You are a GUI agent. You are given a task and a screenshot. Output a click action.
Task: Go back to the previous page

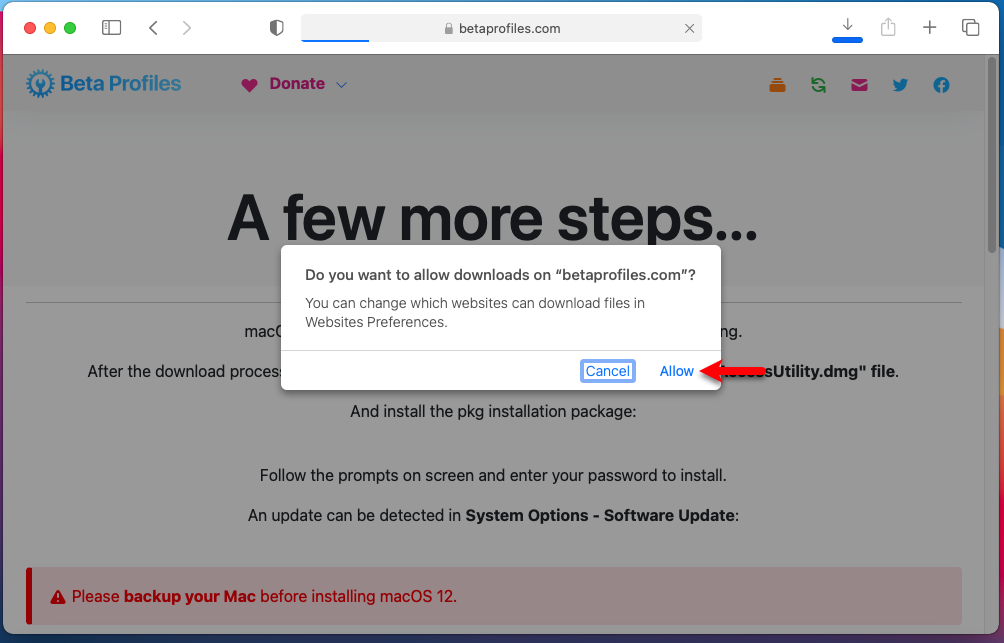[x=153, y=28]
